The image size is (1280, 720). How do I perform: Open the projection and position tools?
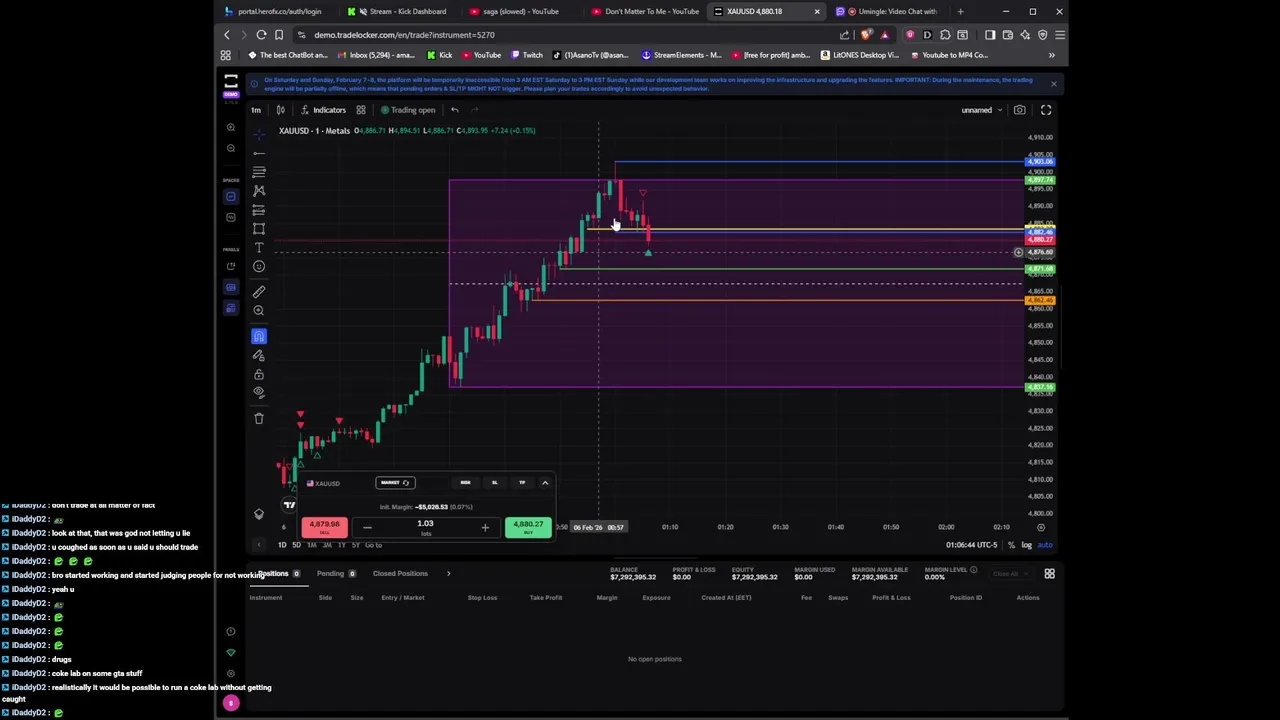tap(259, 210)
